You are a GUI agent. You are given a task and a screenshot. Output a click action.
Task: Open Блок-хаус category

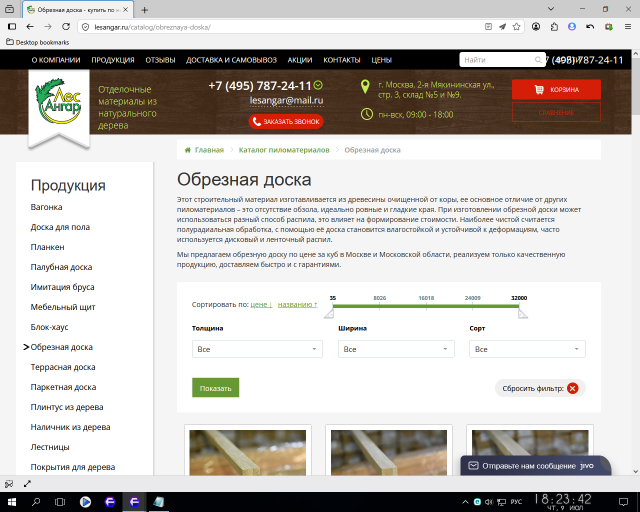(x=49, y=327)
